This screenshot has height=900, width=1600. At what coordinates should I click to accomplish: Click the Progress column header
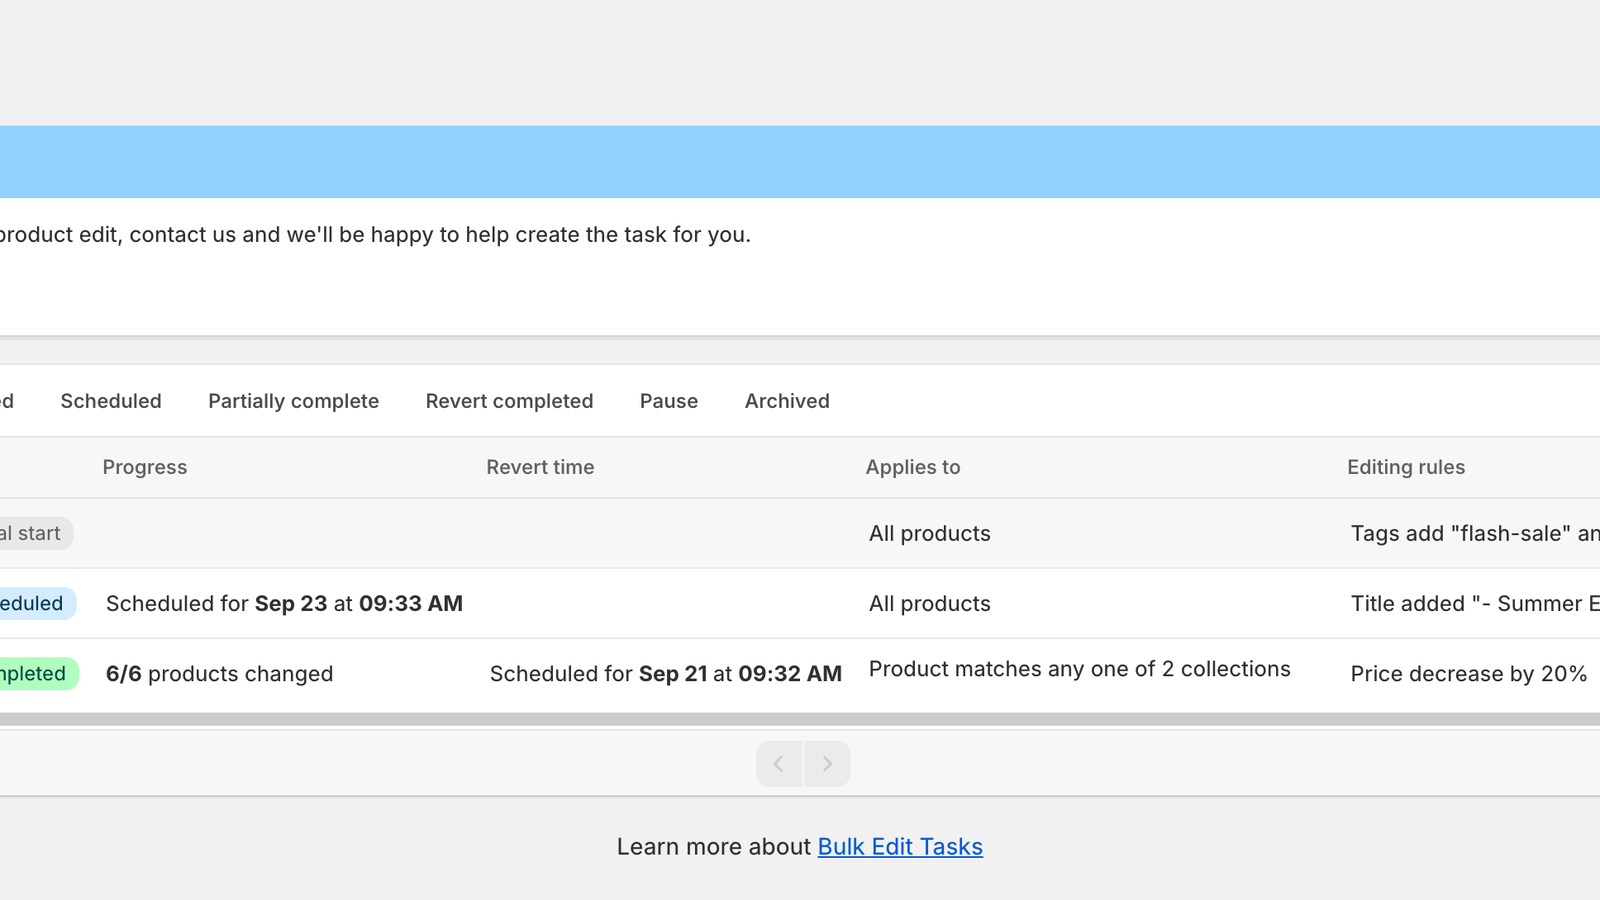click(x=145, y=467)
